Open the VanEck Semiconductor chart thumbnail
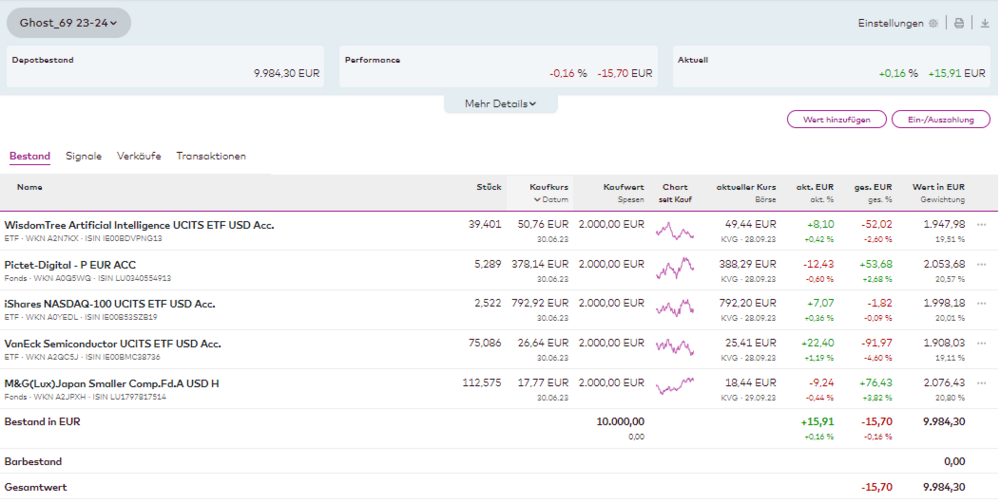This screenshot has height=503, width=1000. [675, 348]
